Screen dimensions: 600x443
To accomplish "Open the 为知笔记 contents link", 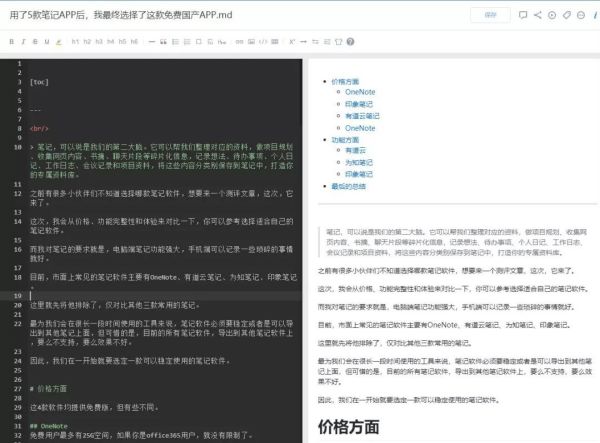I will (x=359, y=162).
